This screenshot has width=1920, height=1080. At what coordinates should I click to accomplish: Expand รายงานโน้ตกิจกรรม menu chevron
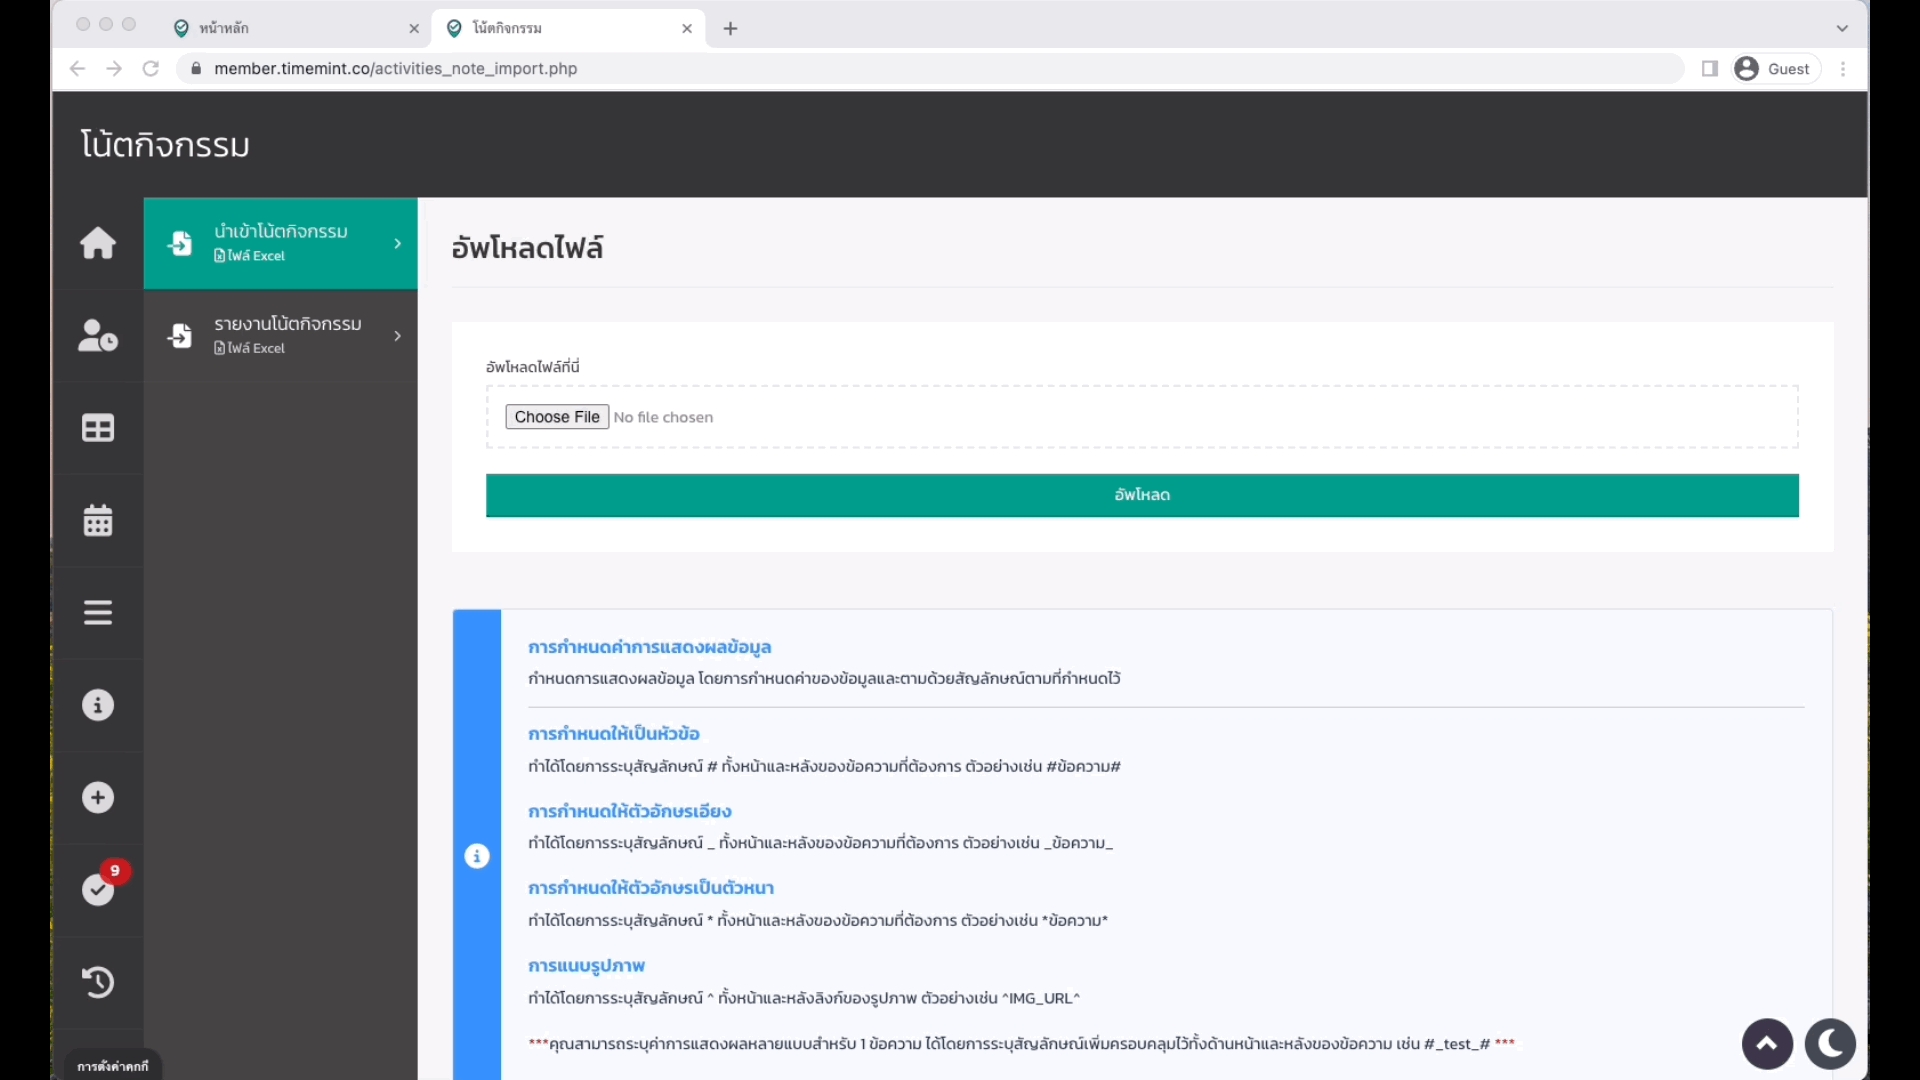[x=398, y=336]
